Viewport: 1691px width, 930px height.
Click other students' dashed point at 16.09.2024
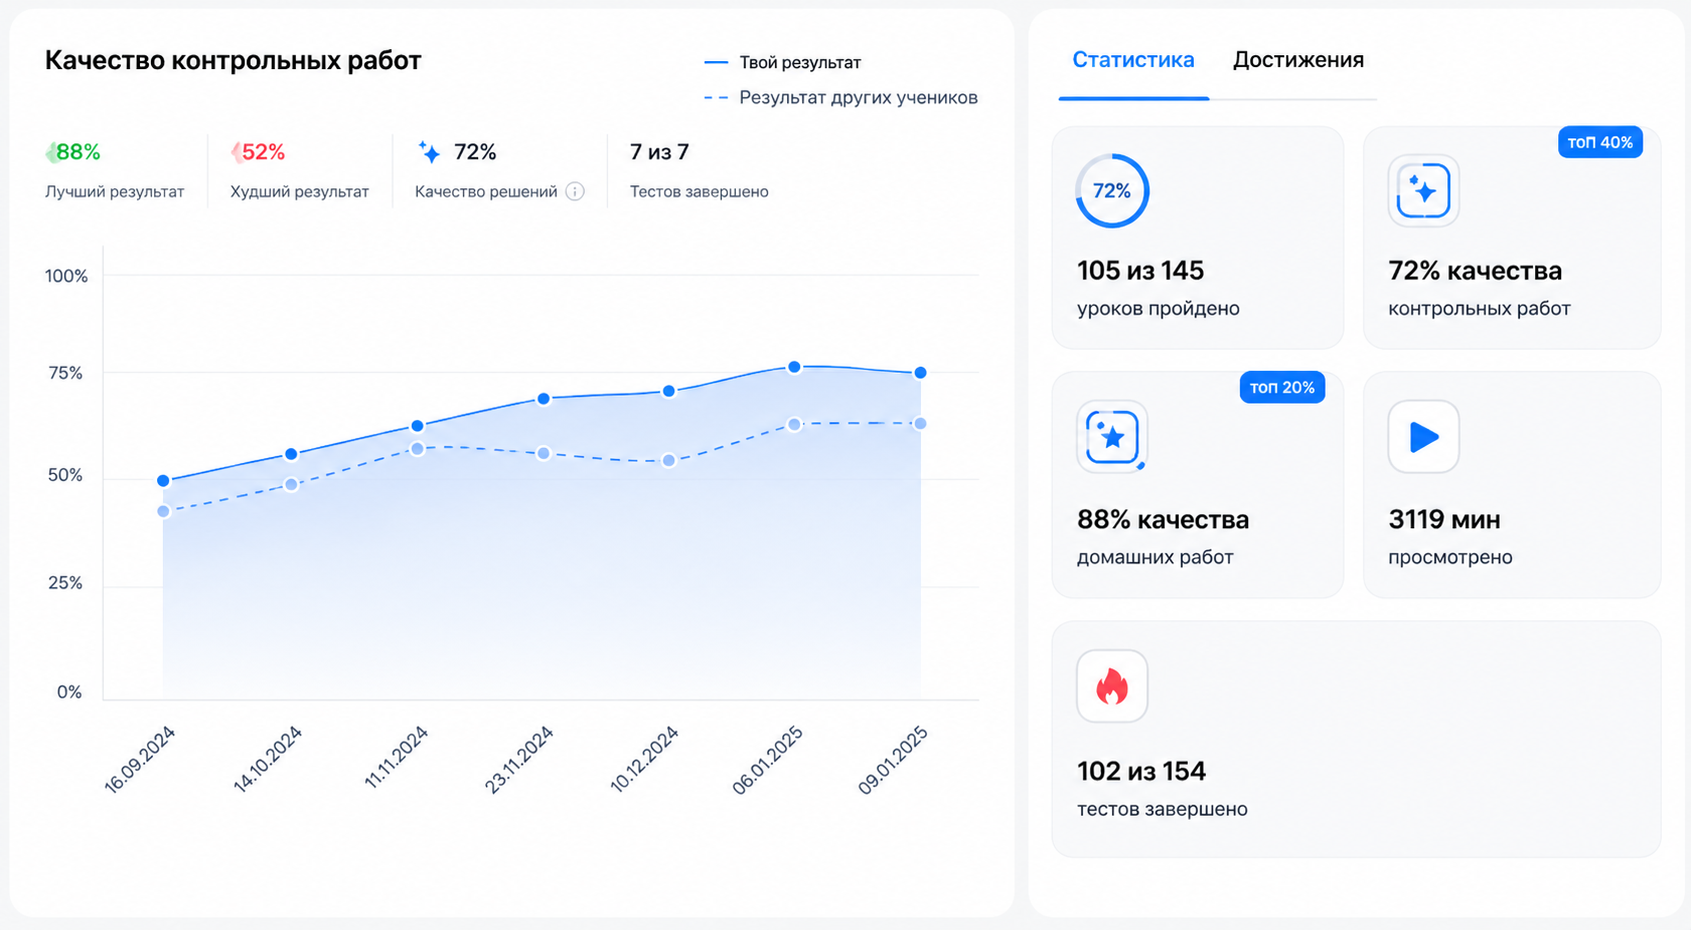click(x=163, y=511)
